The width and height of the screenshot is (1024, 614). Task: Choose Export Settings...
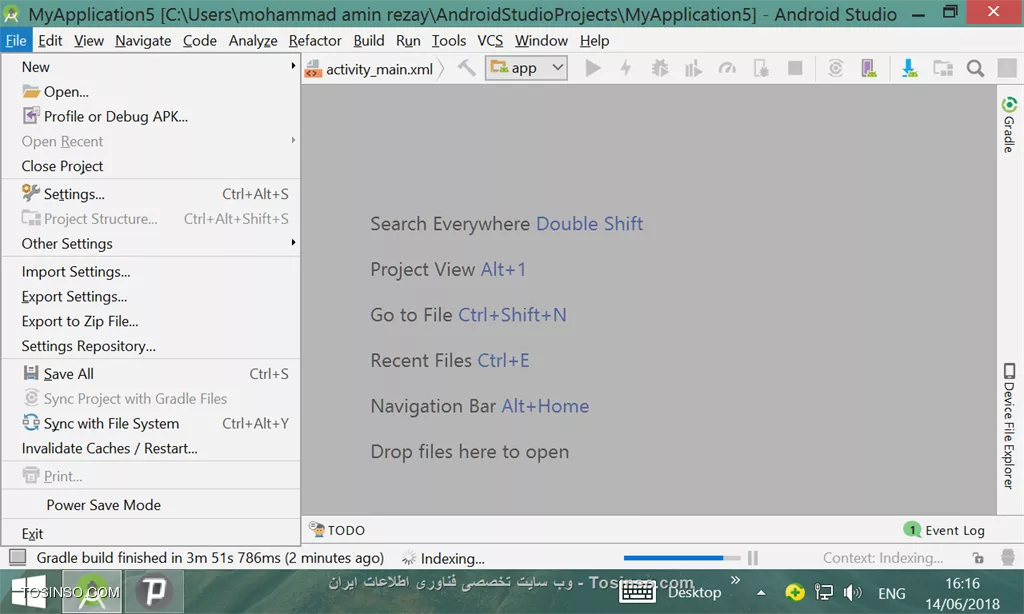[x=151, y=297]
